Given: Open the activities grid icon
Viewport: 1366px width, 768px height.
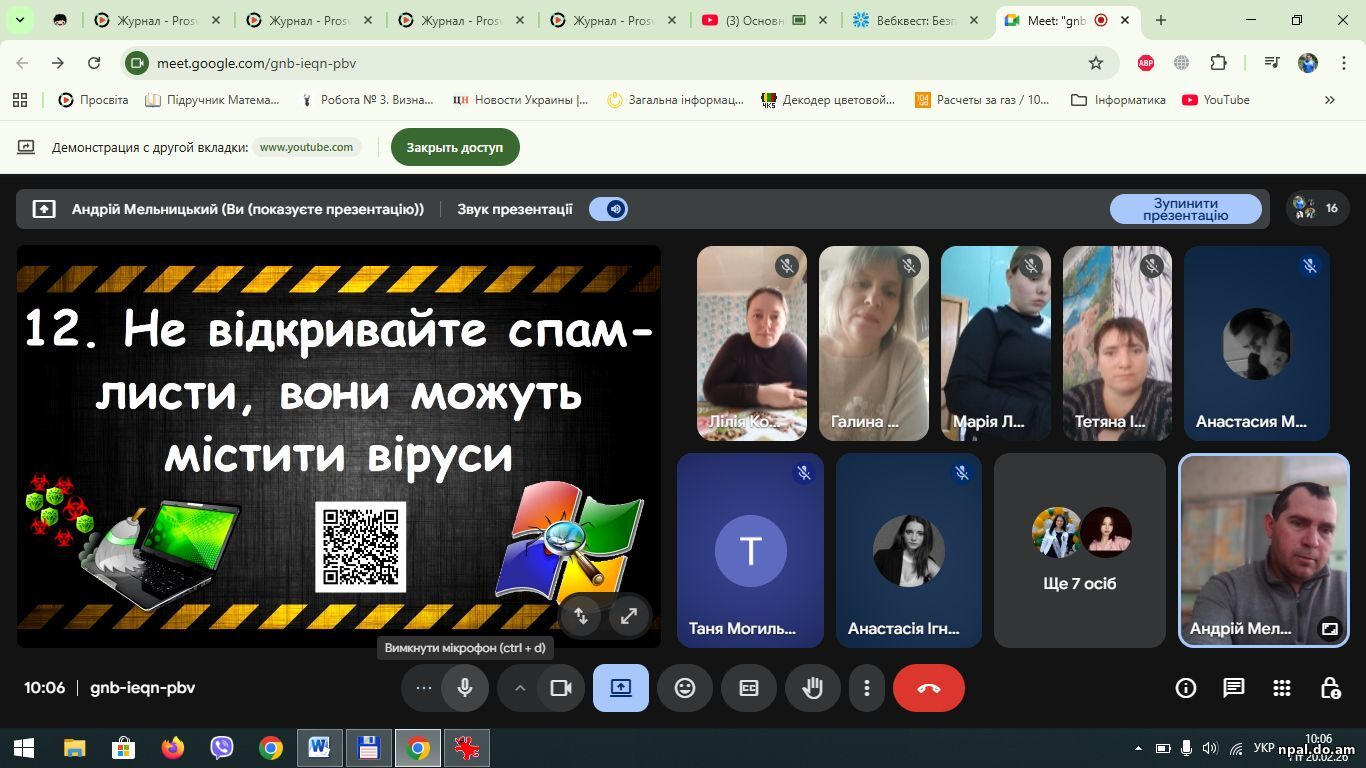Looking at the screenshot, I should tap(1282, 688).
